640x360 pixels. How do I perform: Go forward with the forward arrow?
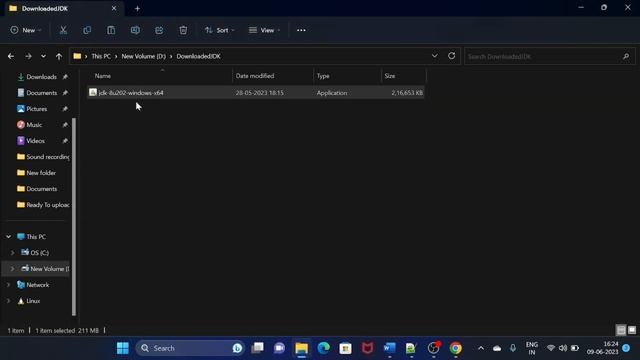pyautogui.click(x=28, y=56)
